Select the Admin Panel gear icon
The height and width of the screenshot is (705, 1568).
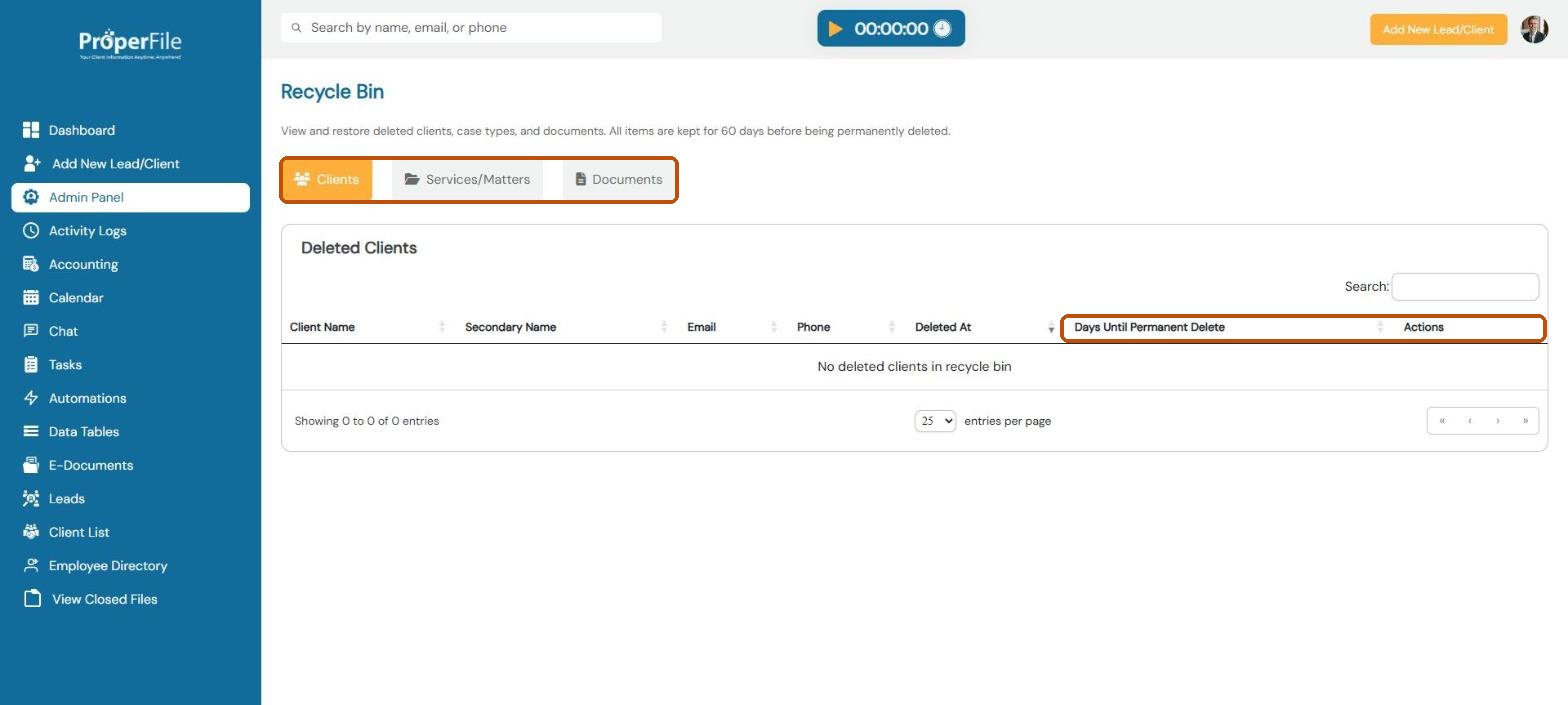[x=31, y=197]
